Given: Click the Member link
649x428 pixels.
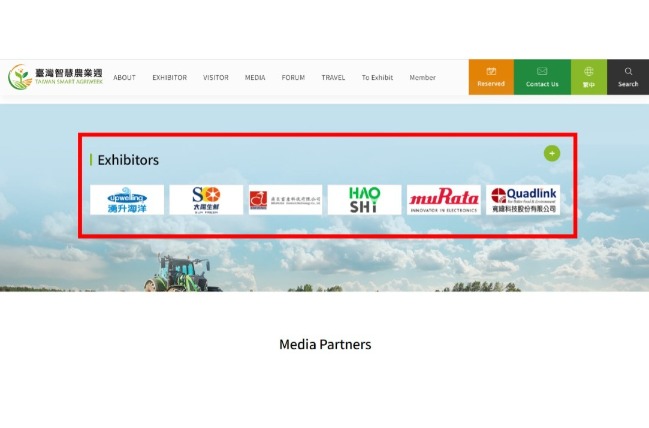Looking at the screenshot, I should click(423, 77).
